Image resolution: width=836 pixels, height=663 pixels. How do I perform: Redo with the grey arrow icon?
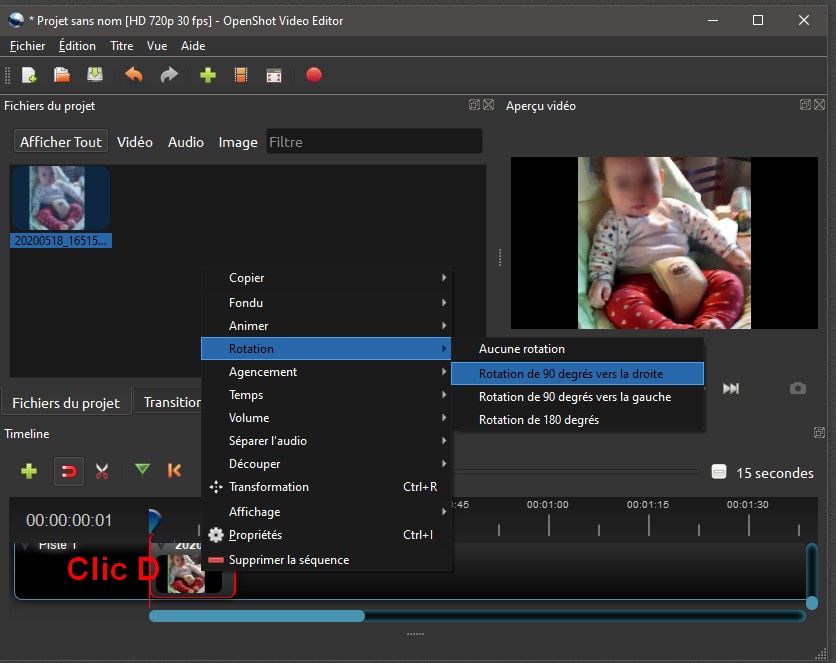(x=169, y=75)
